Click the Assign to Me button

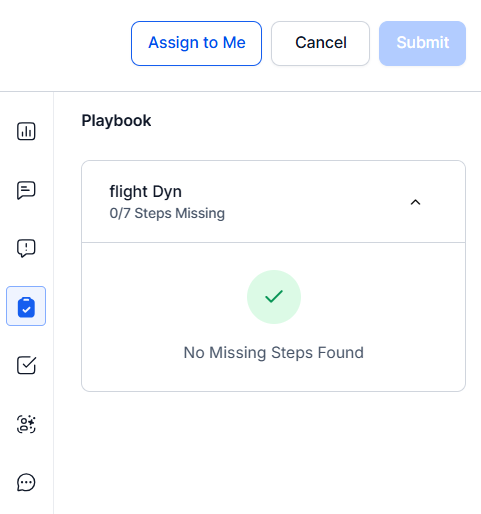click(x=196, y=43)
